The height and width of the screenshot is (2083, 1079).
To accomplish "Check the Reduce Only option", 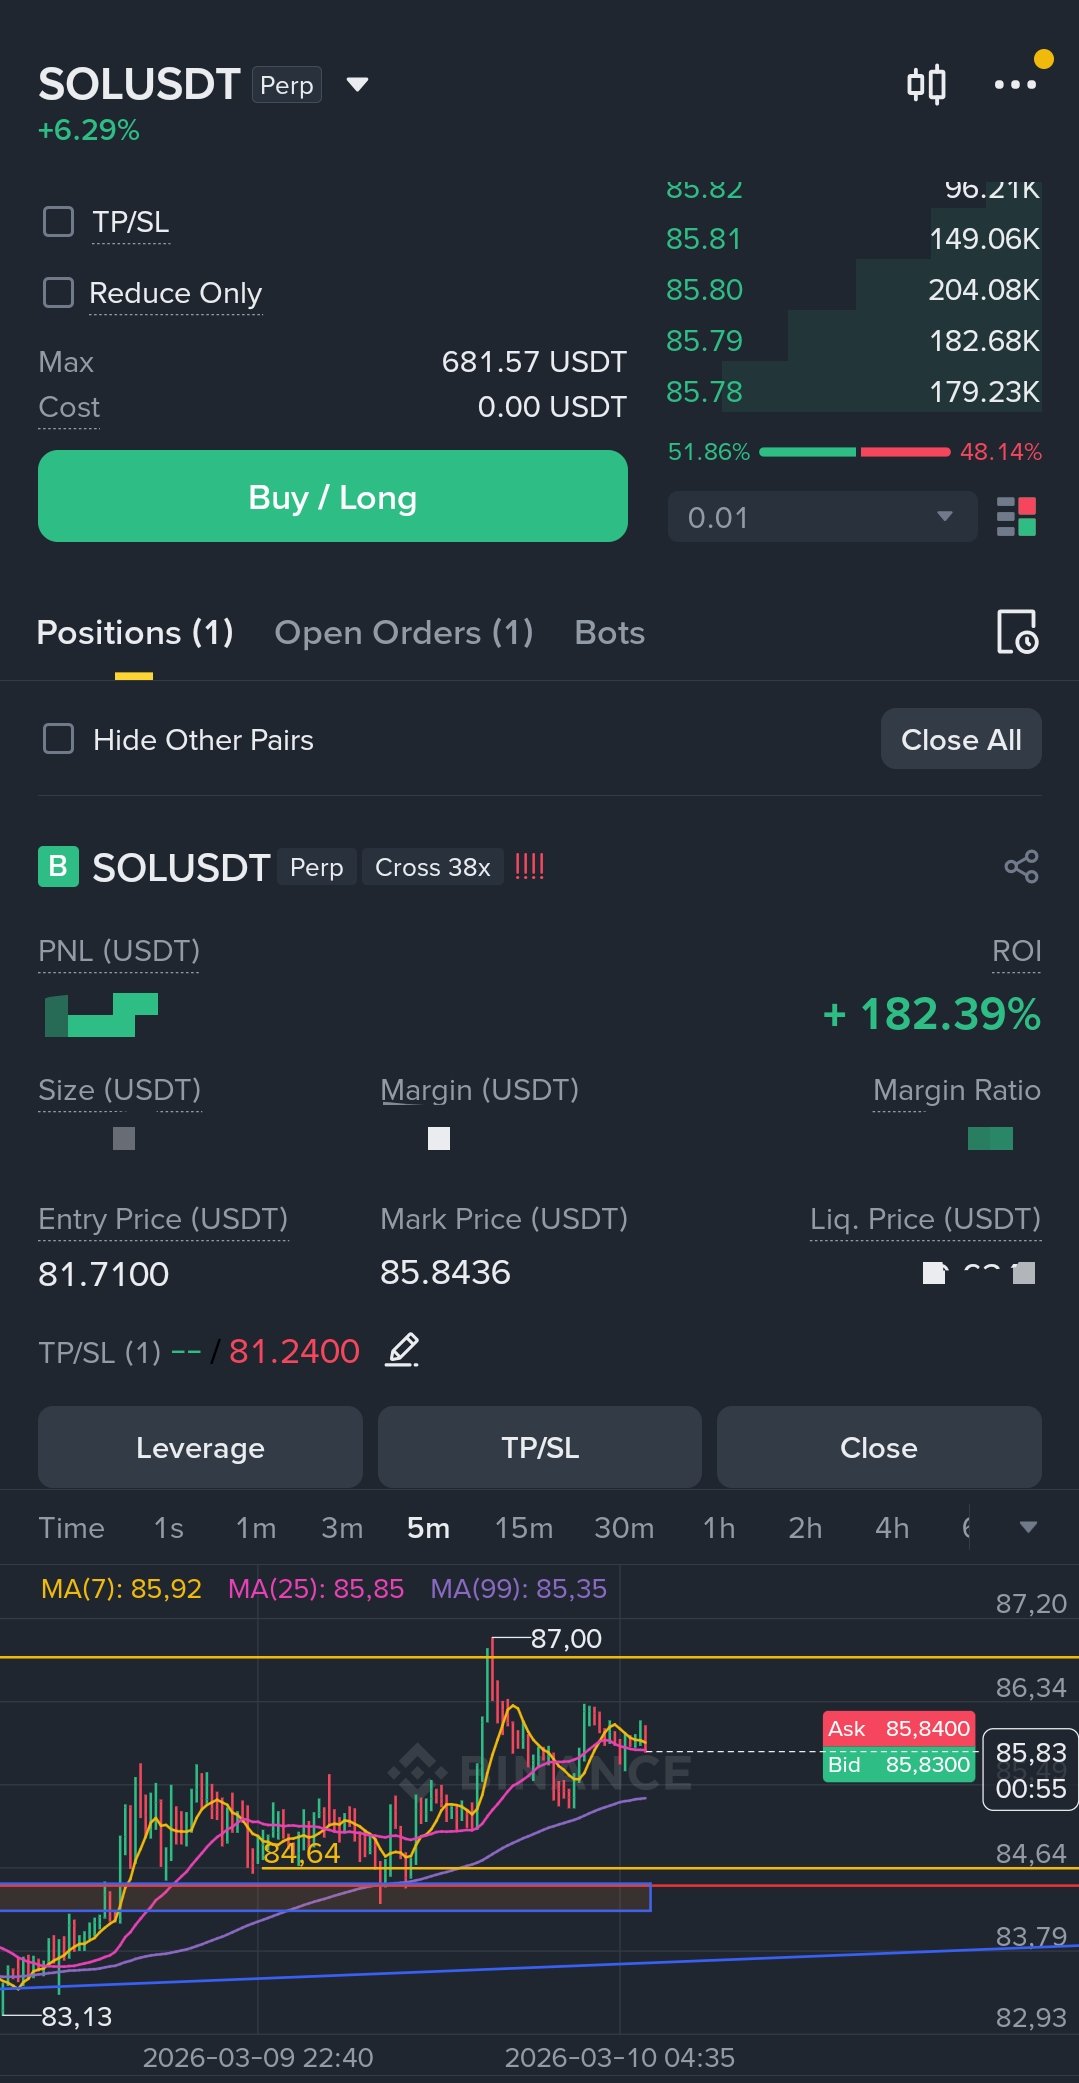I will pos(59,293).
